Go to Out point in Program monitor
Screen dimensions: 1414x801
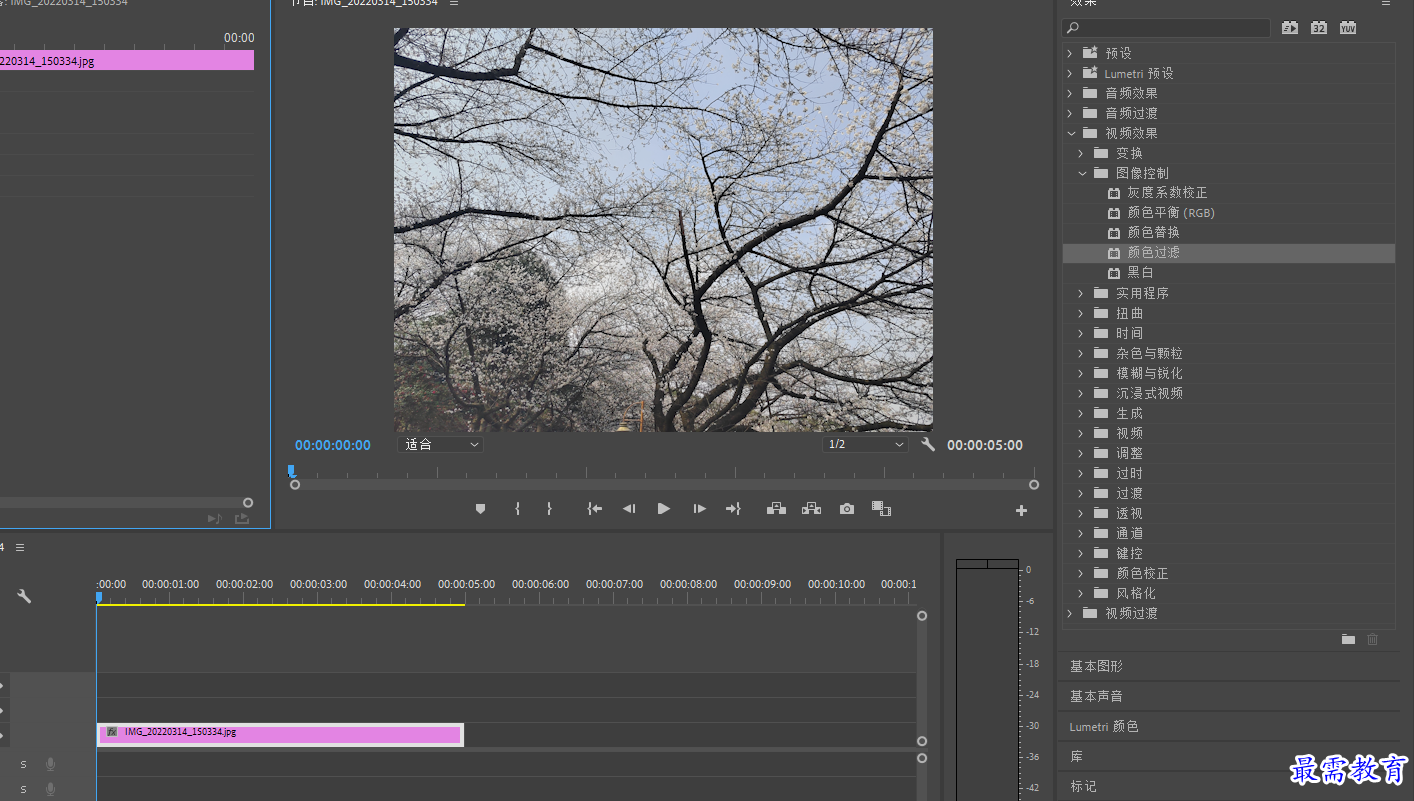click(733, 509)
